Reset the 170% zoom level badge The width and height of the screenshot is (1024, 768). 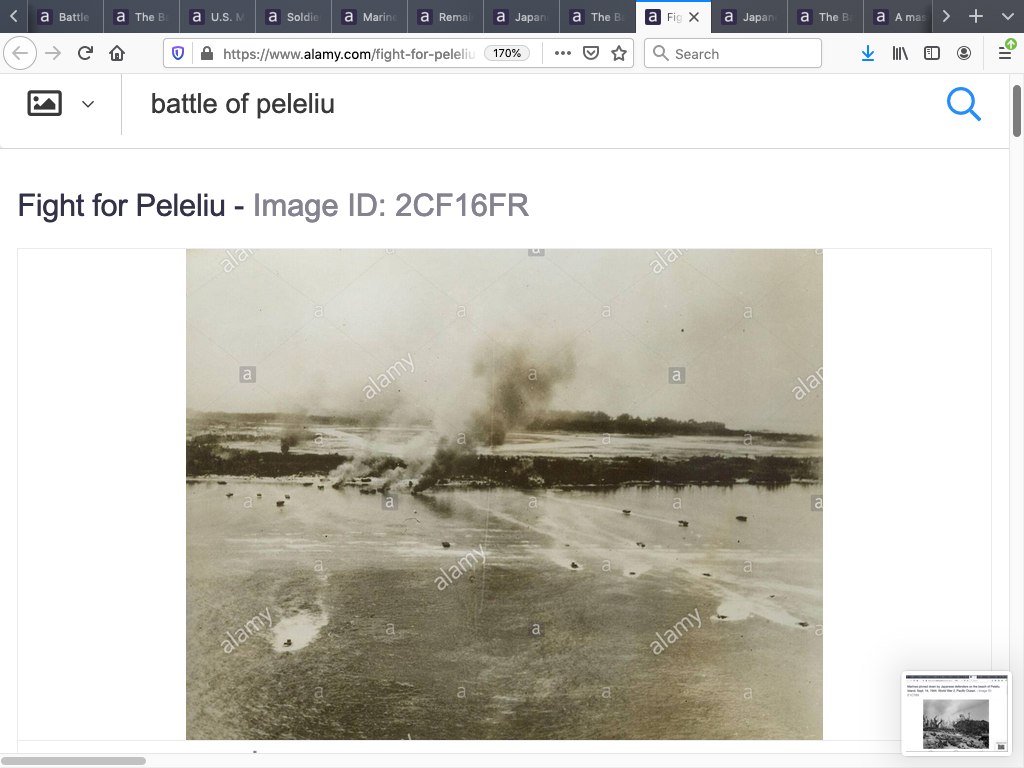[x=507, y=54]
